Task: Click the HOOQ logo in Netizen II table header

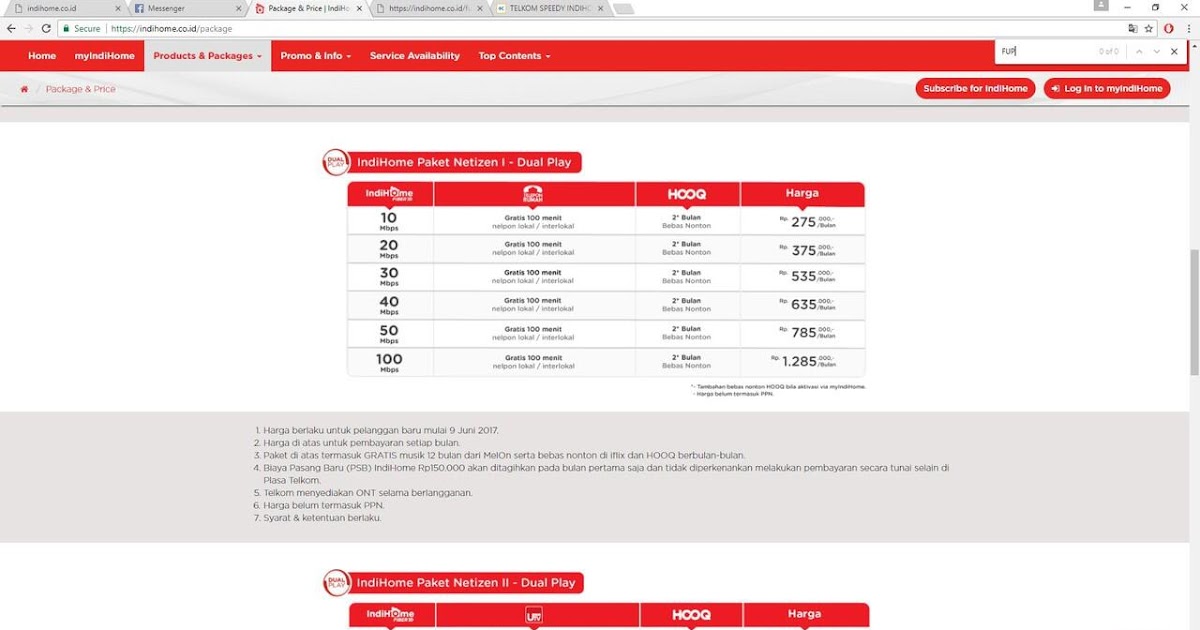Action: tap(691, 615)
